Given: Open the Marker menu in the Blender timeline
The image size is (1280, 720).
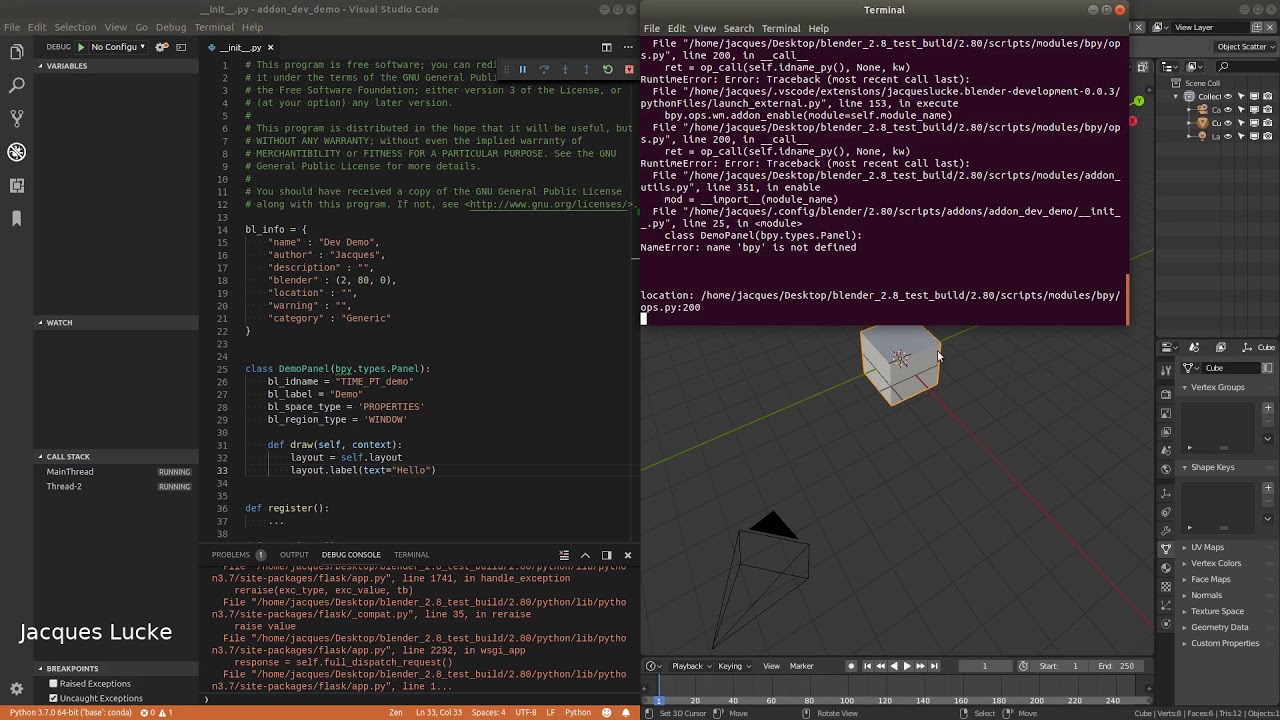Looking at the screenshot, I should (x=801, y=666).
